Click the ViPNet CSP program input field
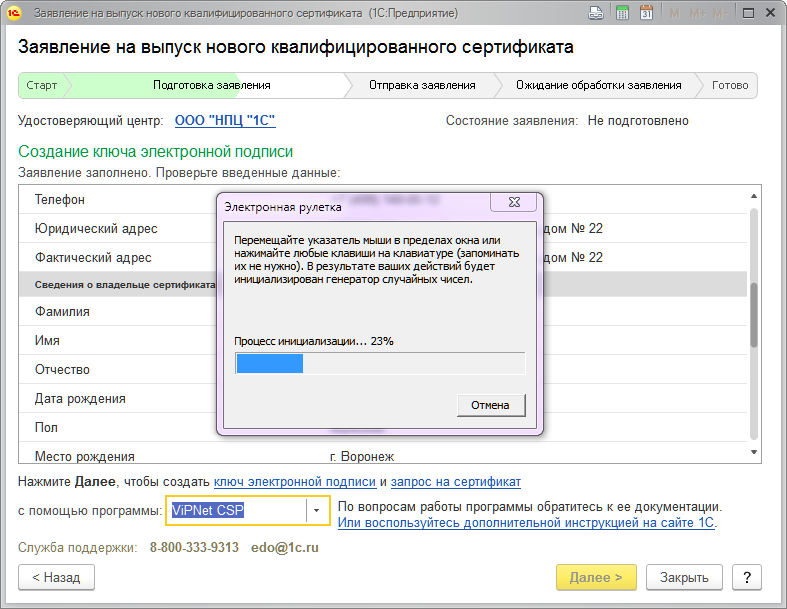 click(x=237, y=511)
